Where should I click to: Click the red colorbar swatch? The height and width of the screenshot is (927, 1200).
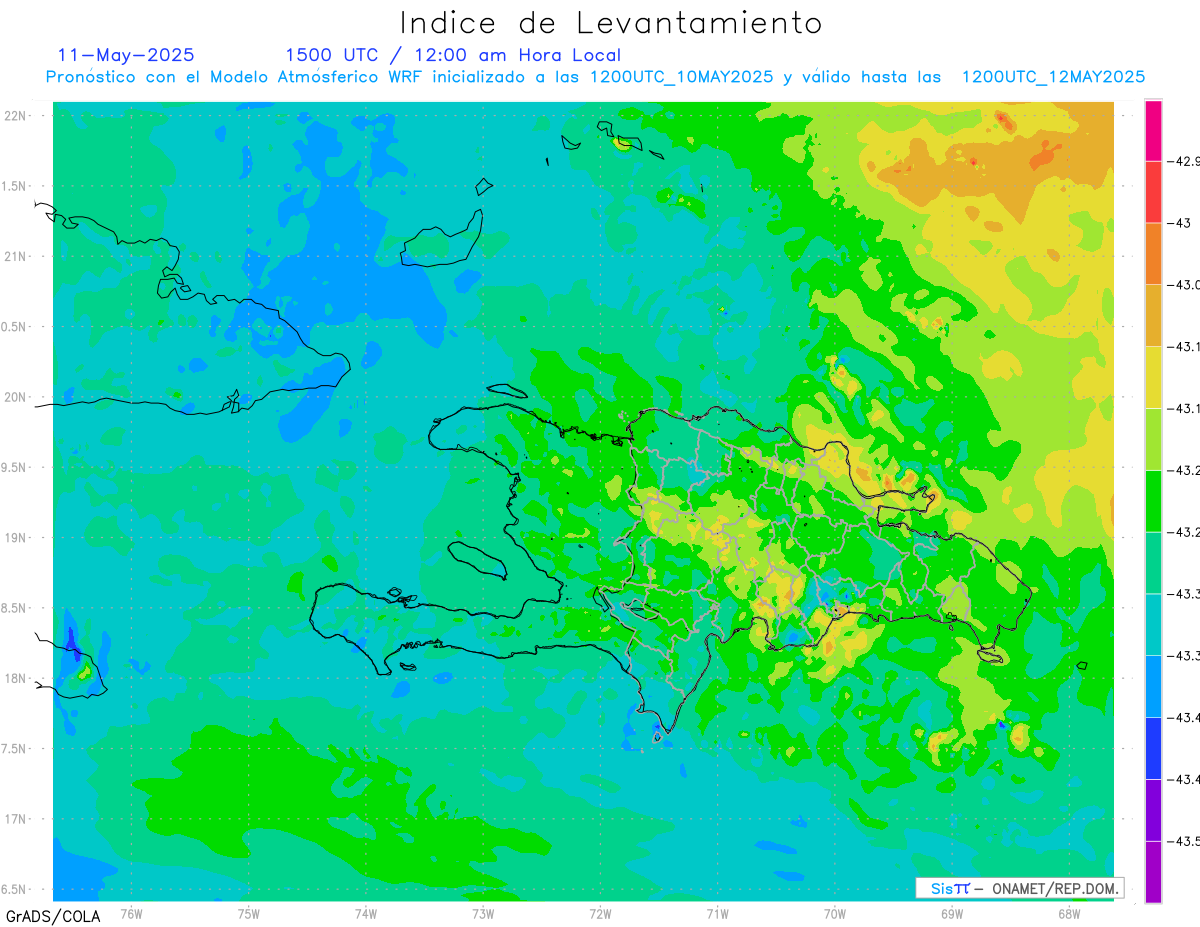point(1153,192)
